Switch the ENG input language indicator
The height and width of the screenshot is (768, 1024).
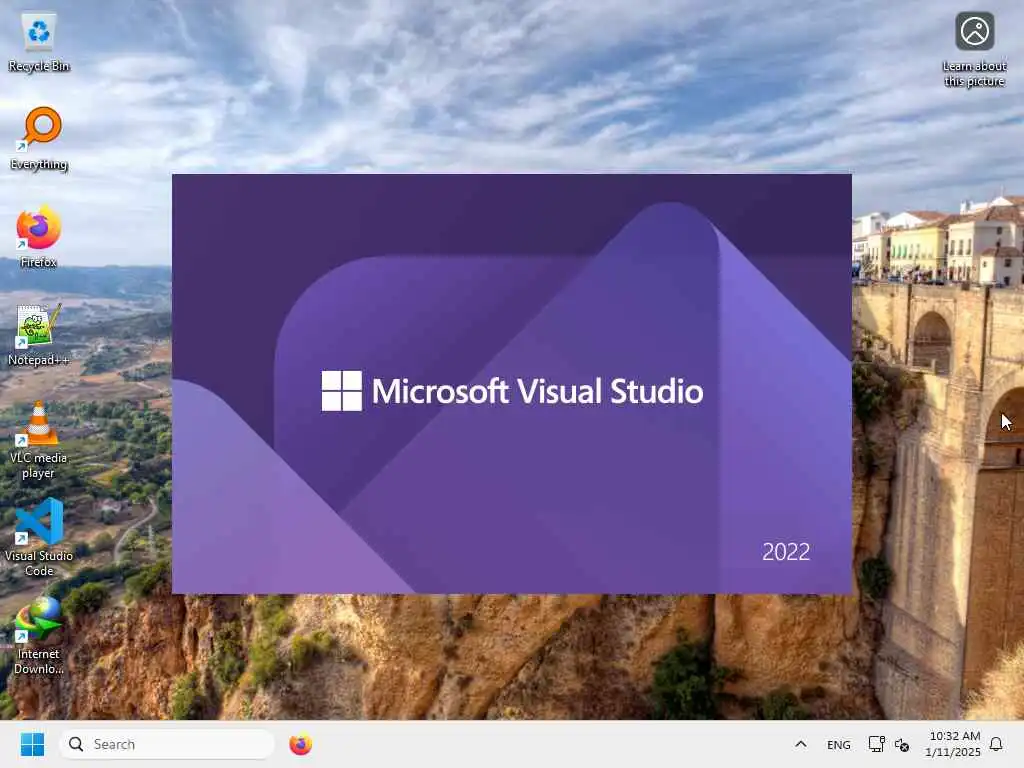(x=839, y=744)
